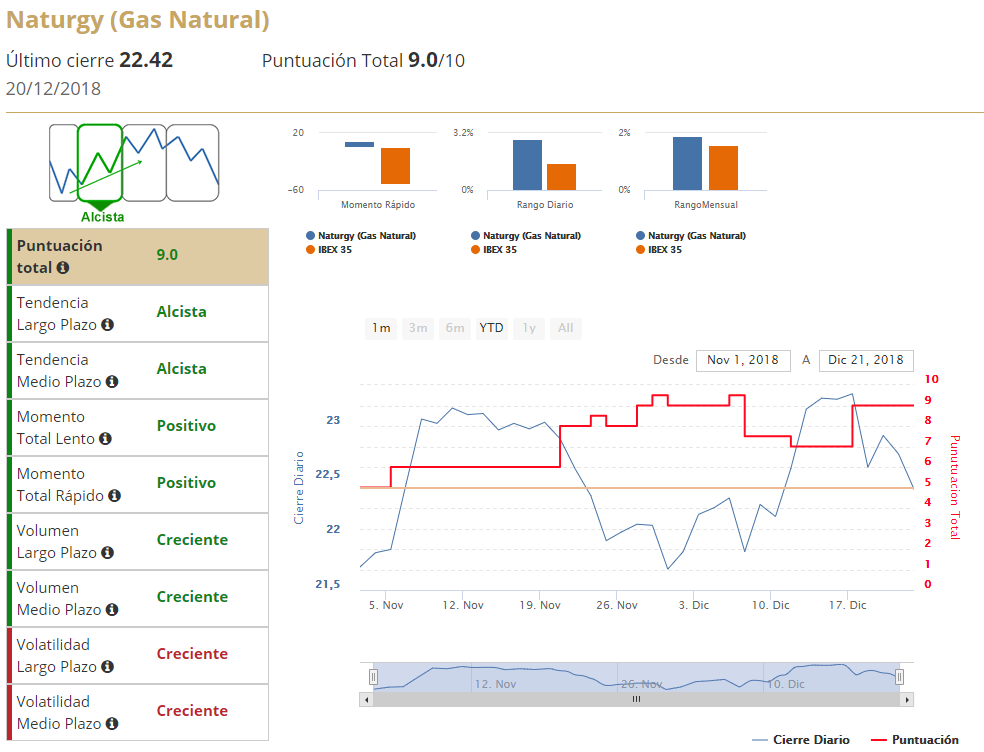Grab the right navigator range handle

tap(899, 677)
